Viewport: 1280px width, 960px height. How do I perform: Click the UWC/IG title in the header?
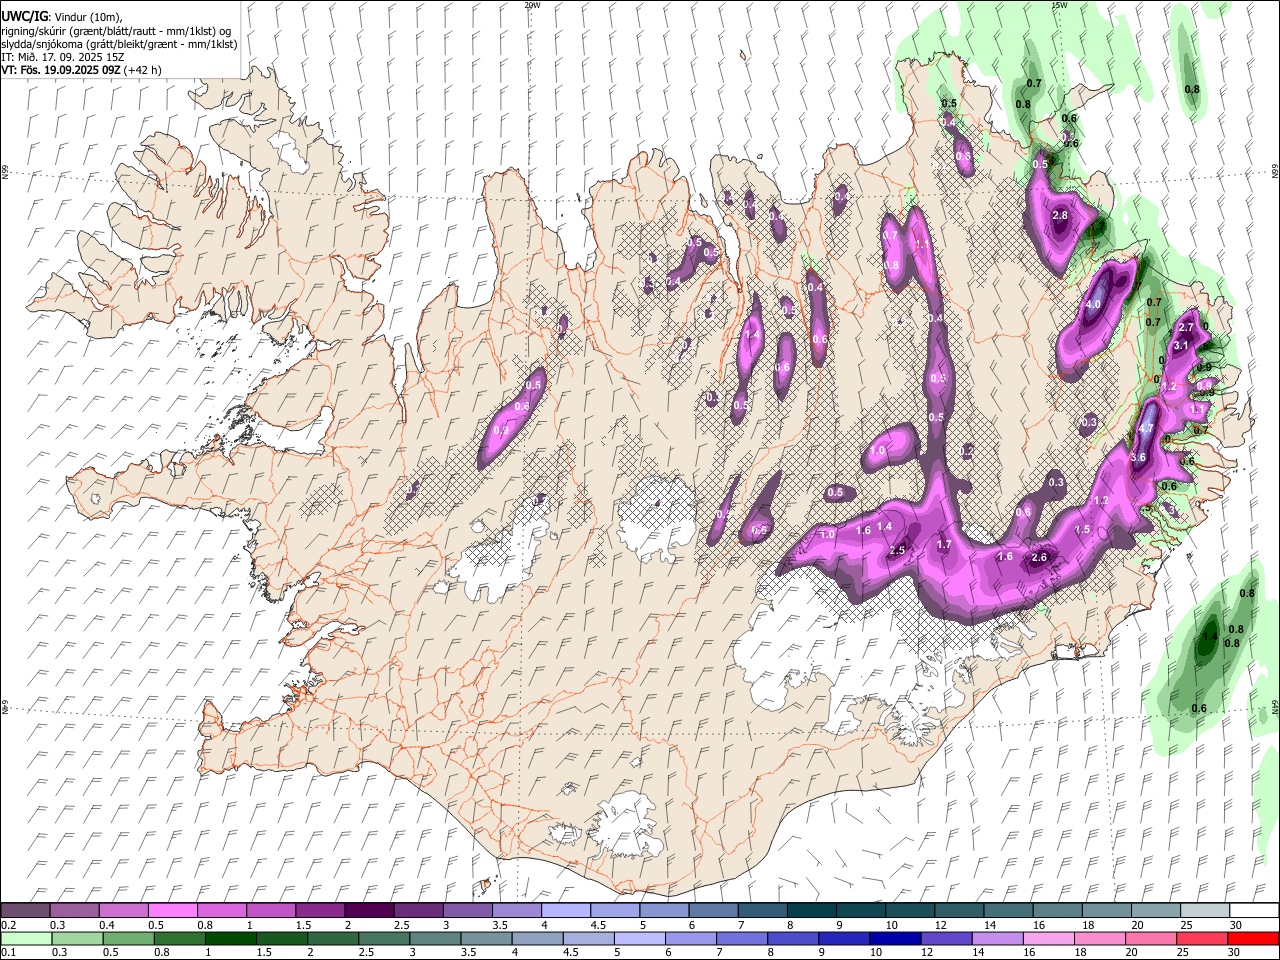click(23, 16)
